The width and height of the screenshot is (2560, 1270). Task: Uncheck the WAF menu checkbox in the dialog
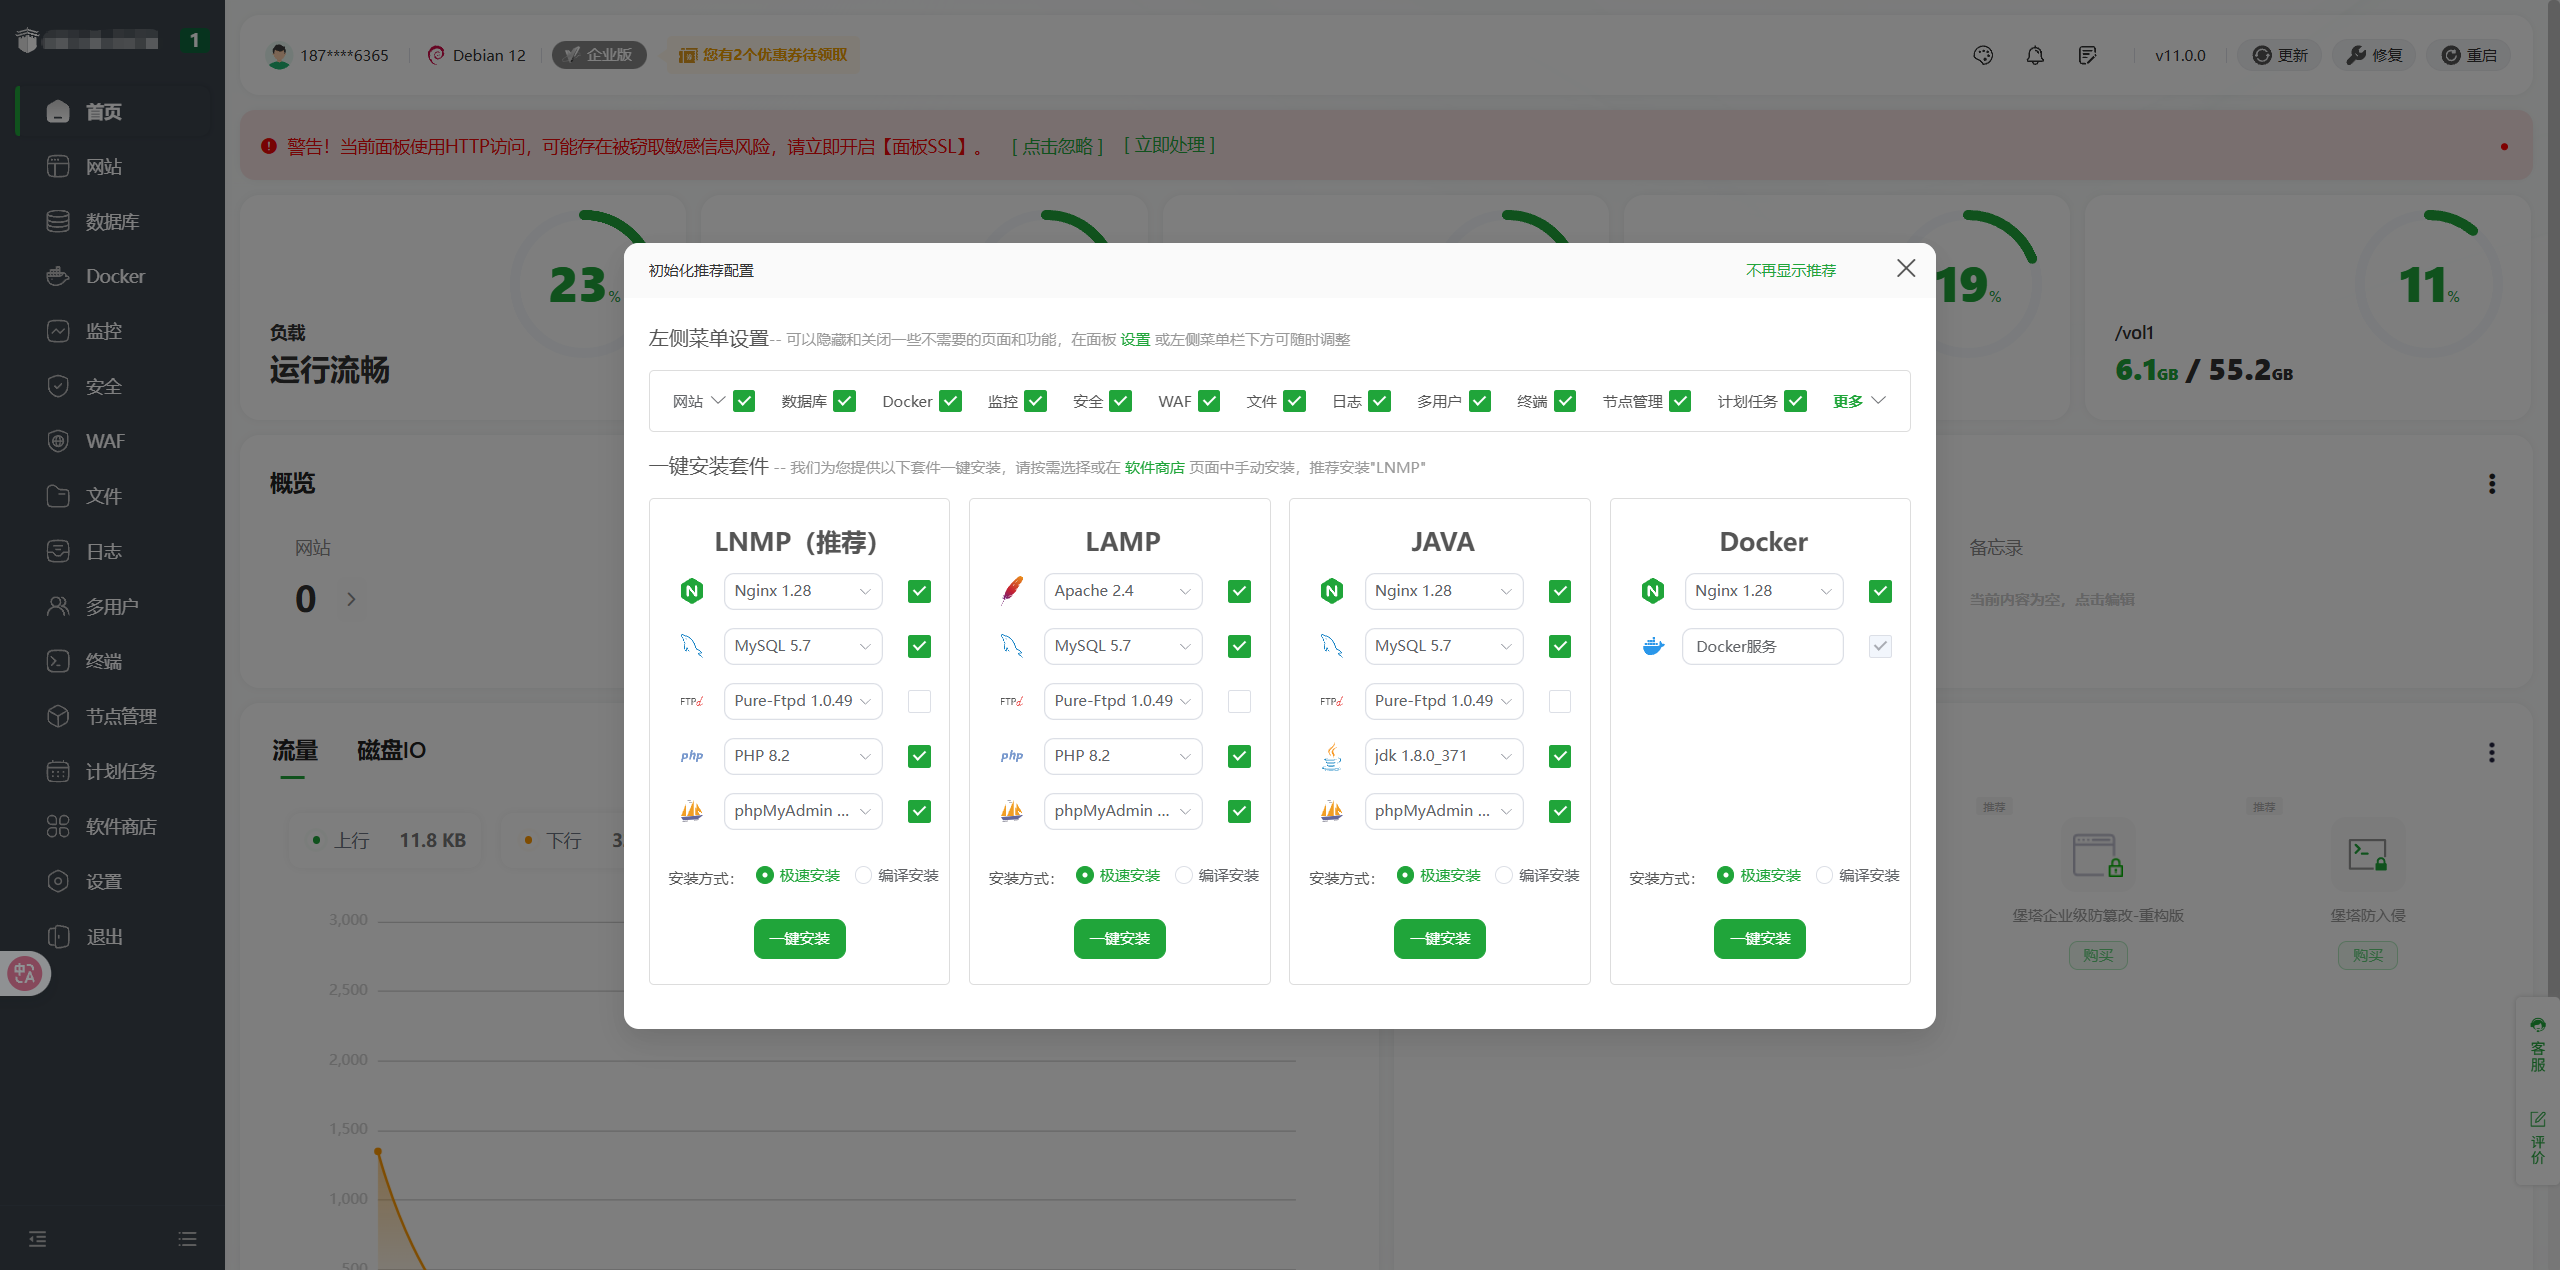[x=1209, y=401]
